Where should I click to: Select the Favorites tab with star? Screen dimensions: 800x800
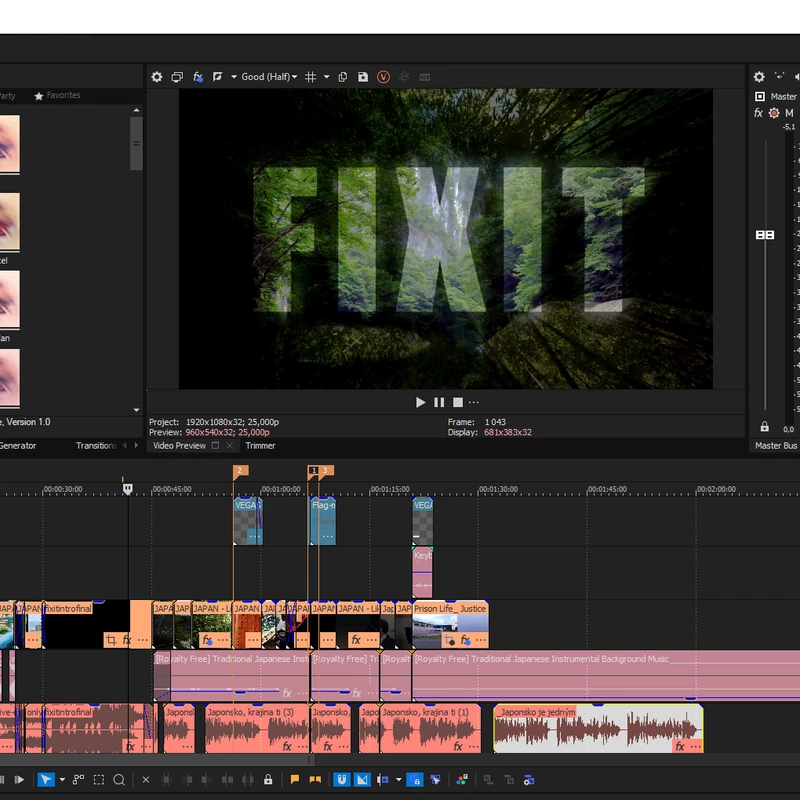pos(57,95)
